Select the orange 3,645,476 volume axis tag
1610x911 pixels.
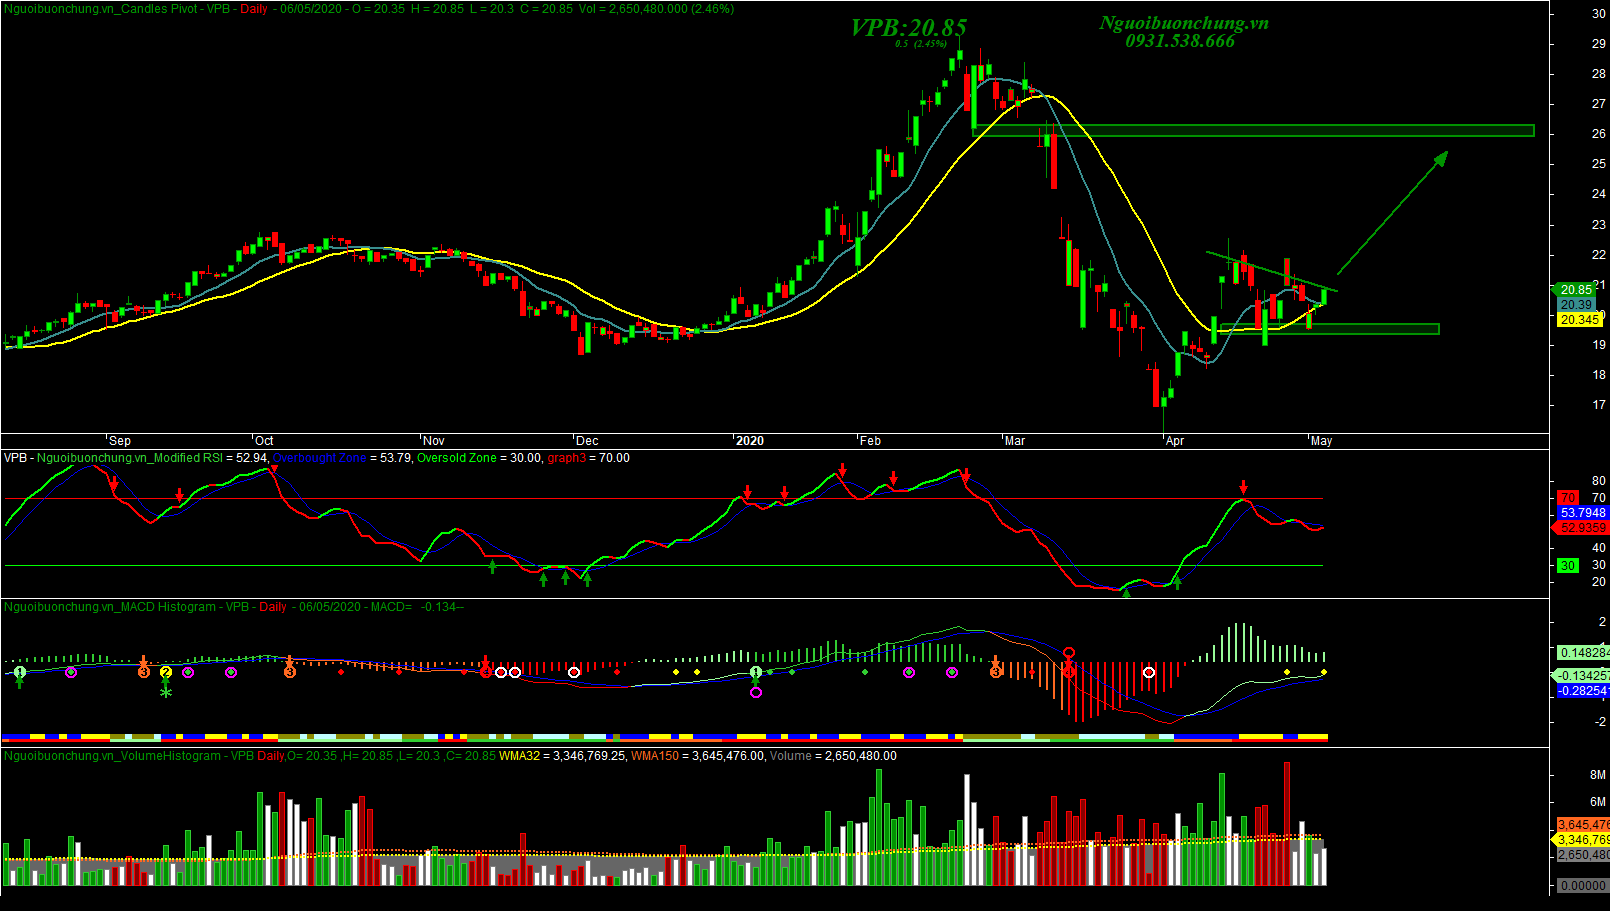tap(1584, 825)
